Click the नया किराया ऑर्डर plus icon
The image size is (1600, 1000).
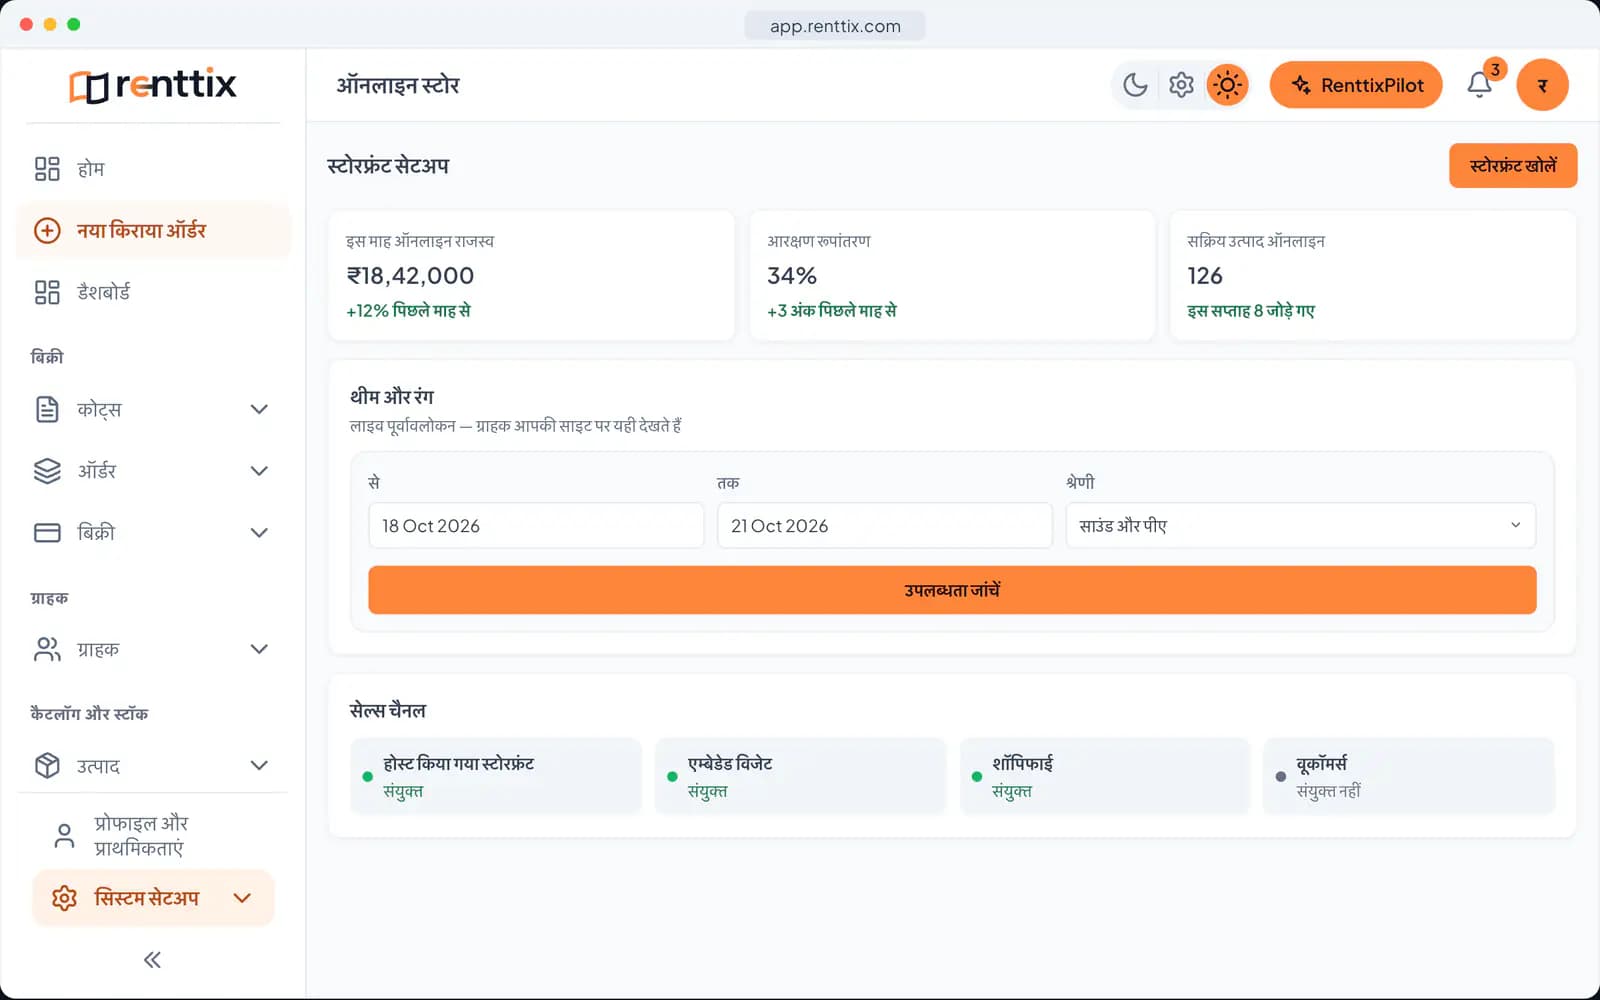47,231
